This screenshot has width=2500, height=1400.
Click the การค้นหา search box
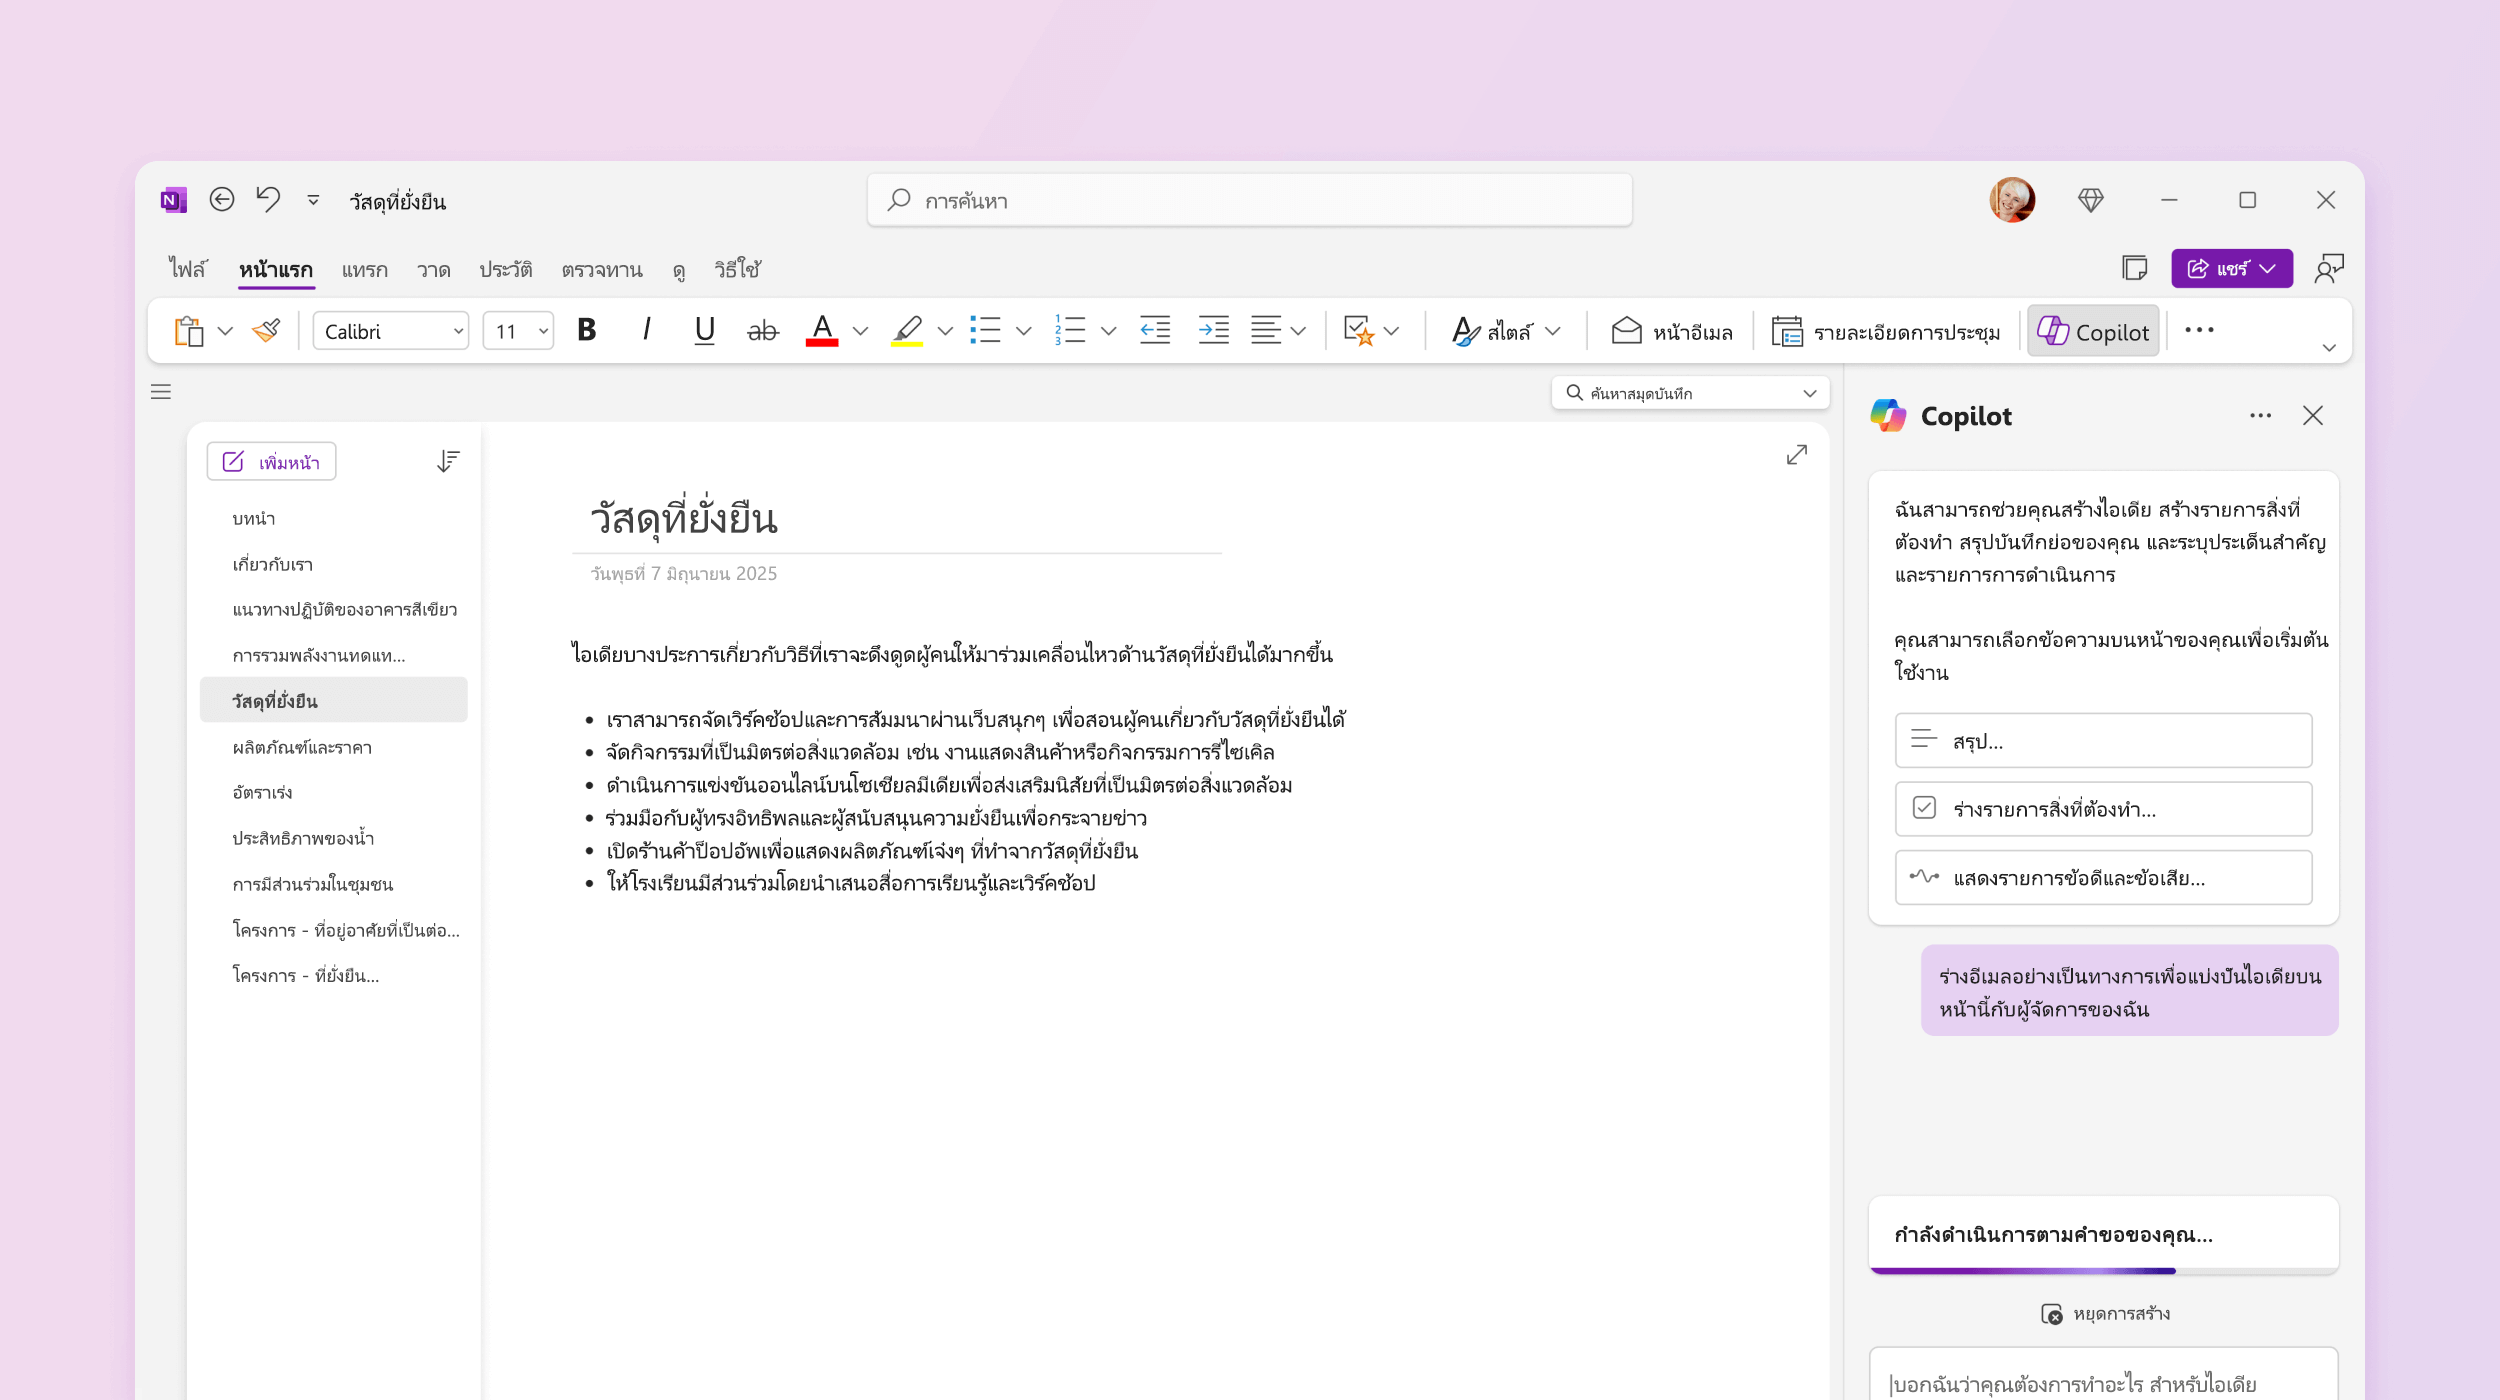(1250, 200)
